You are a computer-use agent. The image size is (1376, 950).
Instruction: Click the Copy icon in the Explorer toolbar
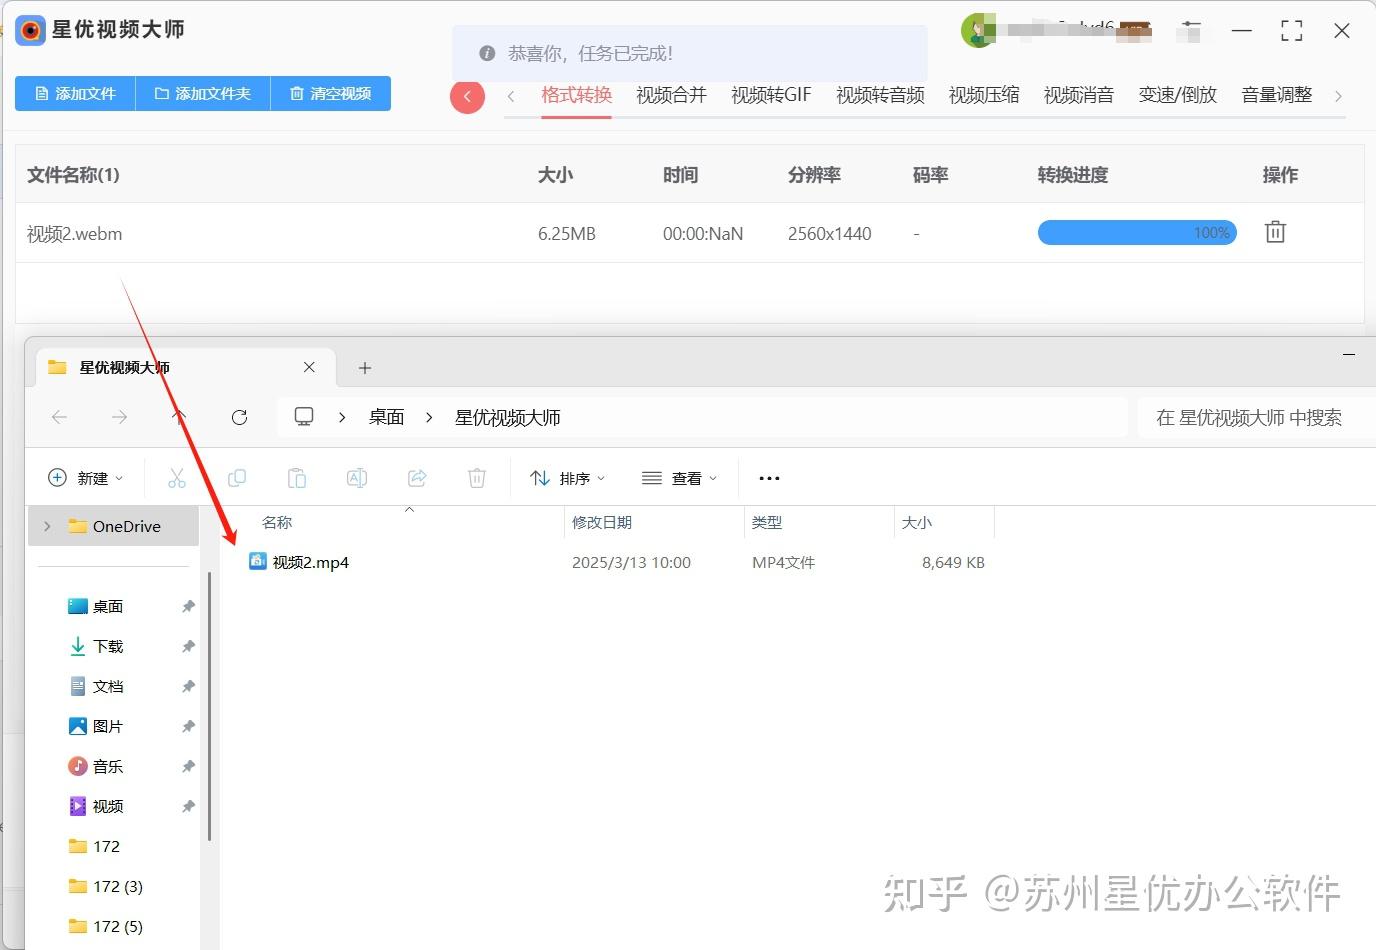237,478
